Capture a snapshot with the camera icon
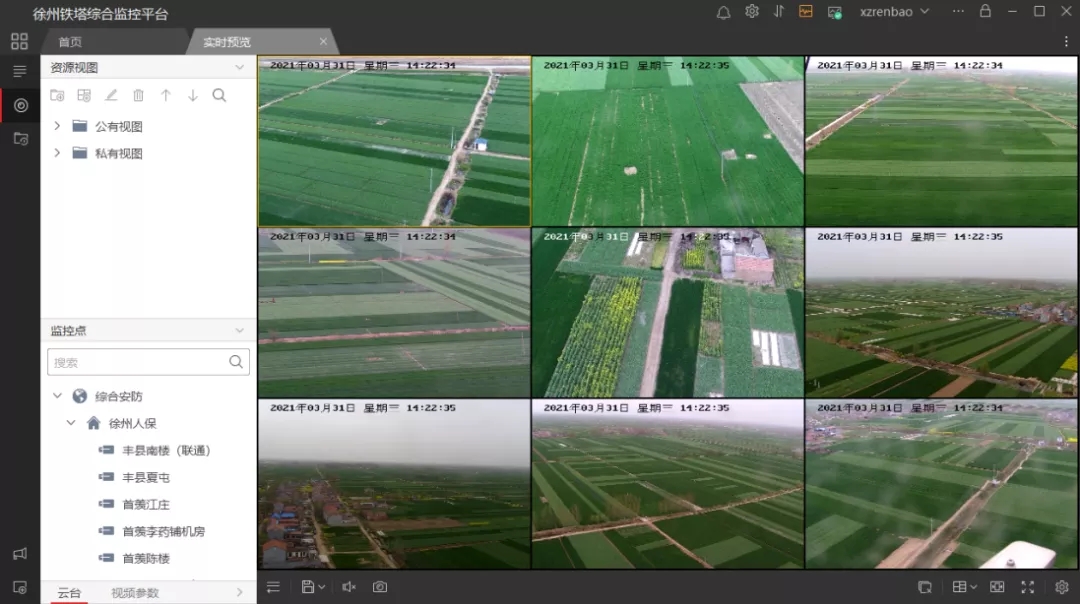The image size is (1080, 604). (x=380, y=587)
